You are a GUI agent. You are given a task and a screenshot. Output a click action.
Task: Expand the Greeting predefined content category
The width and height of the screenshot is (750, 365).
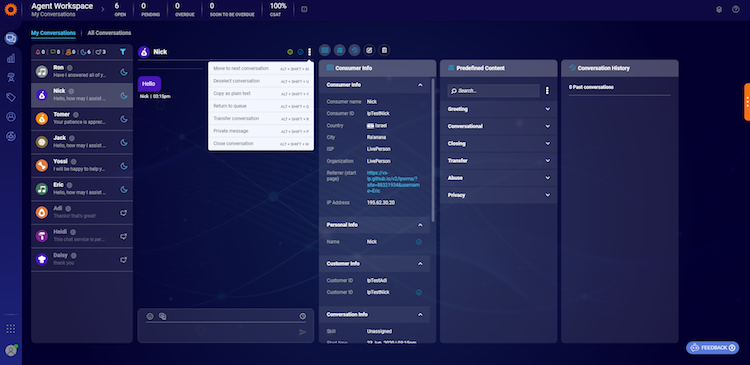tap(498, 109)
